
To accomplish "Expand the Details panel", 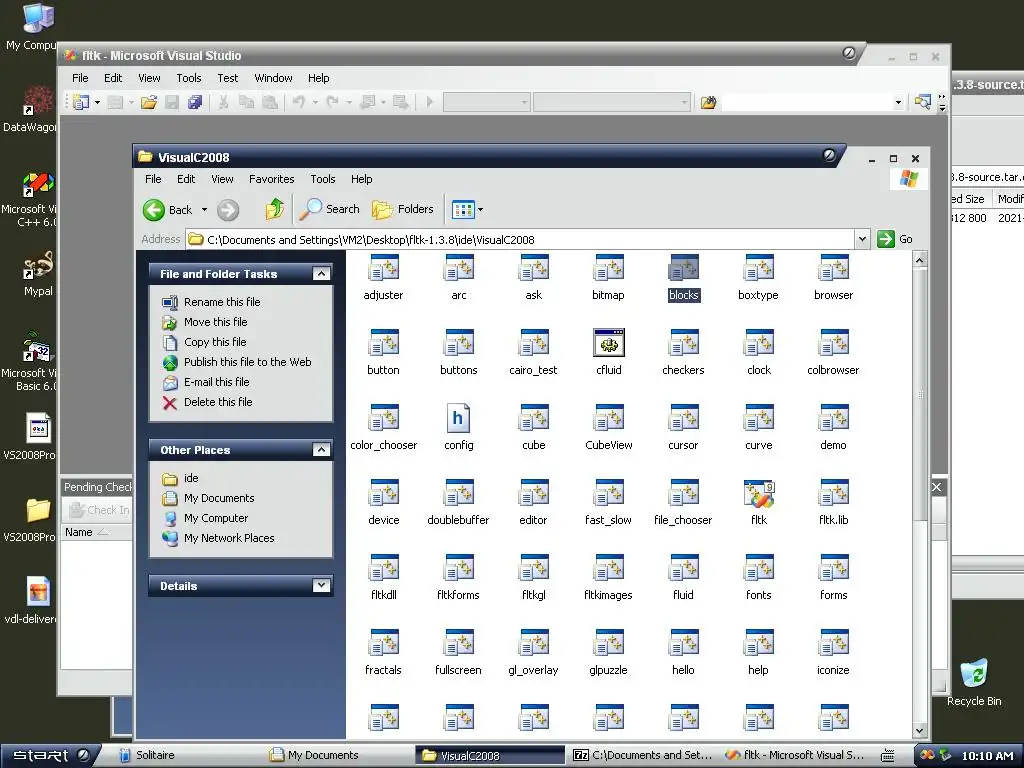I will click(x=321, y=585).
